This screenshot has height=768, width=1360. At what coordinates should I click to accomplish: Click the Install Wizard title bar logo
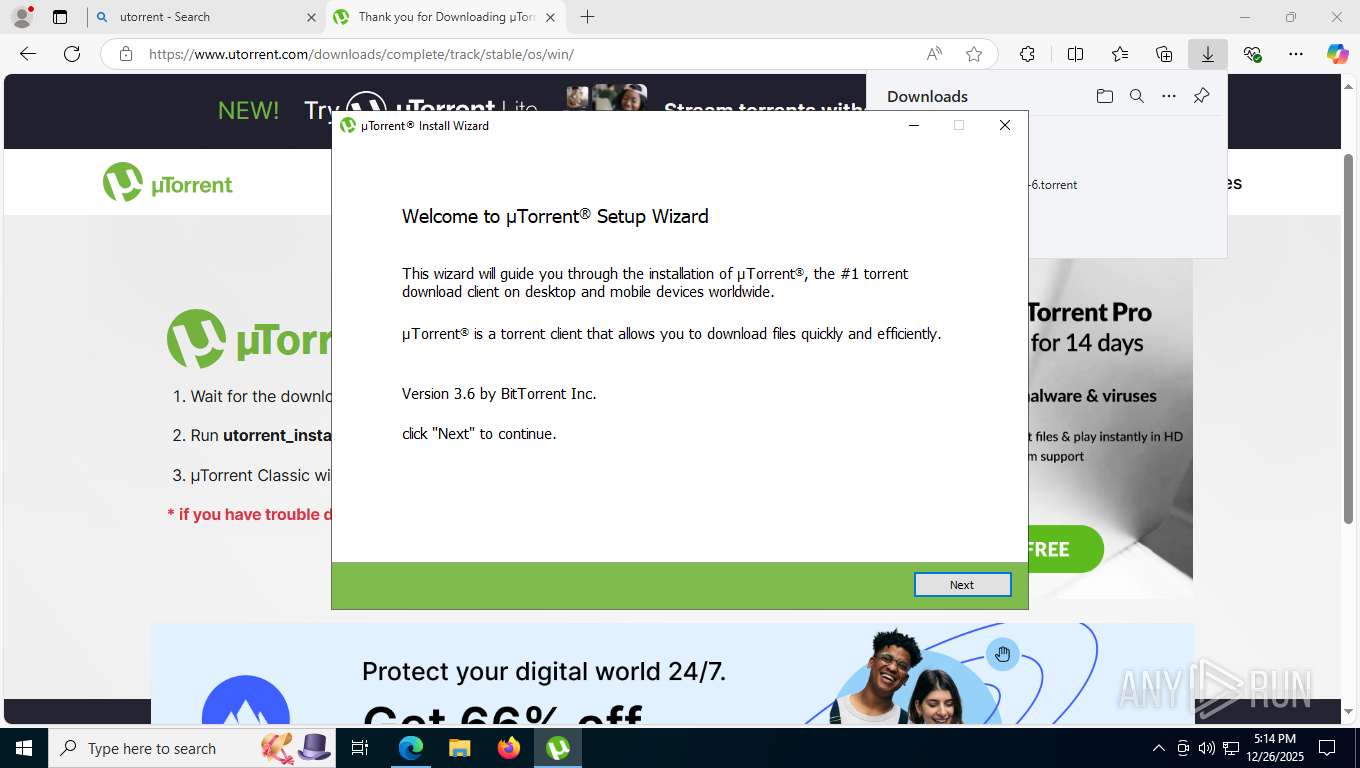[348, 125]
